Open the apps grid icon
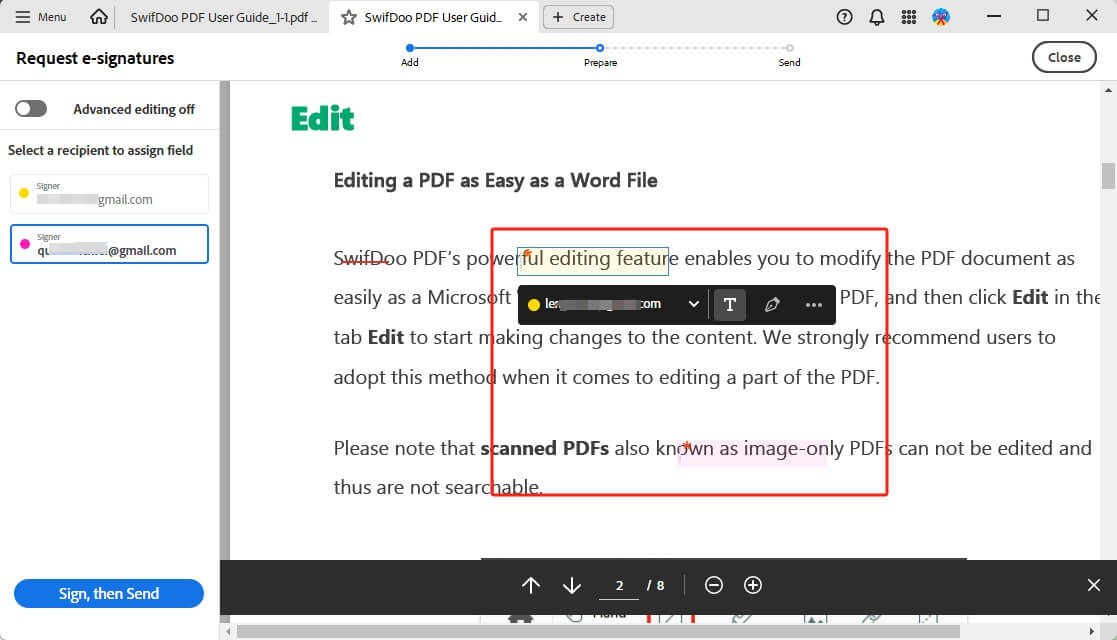The height and width of the screenshot is (640, 1117). click(909, 17)
